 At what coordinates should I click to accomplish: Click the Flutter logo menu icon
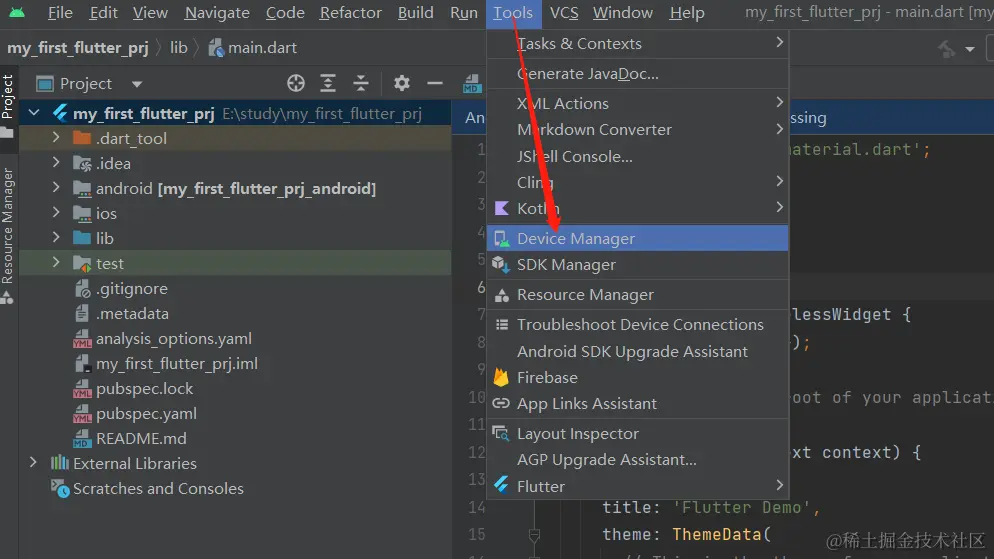point(501,485)
